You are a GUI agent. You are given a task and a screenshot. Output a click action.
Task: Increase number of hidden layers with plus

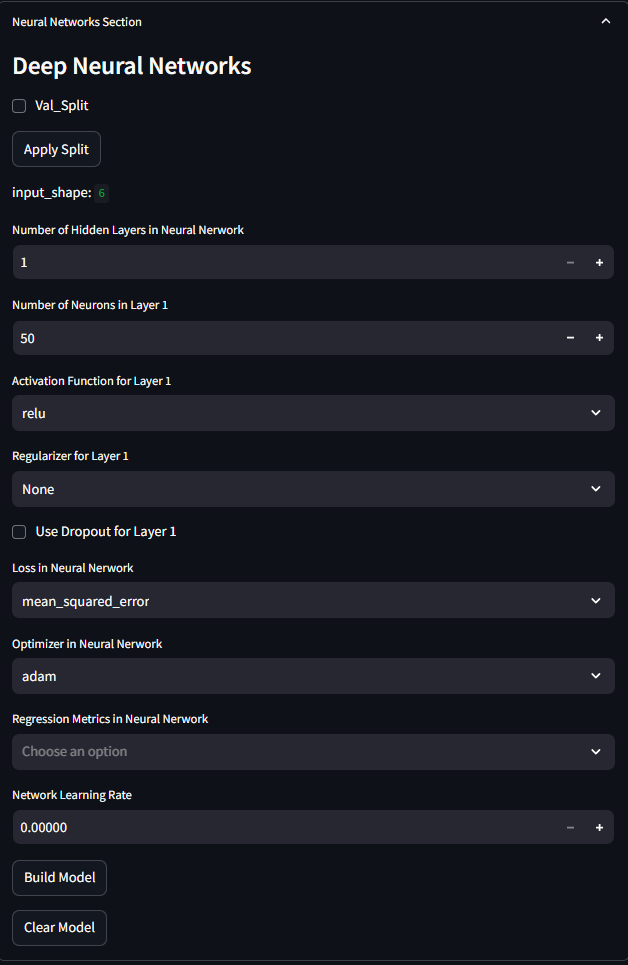click(x=599, y=263)
